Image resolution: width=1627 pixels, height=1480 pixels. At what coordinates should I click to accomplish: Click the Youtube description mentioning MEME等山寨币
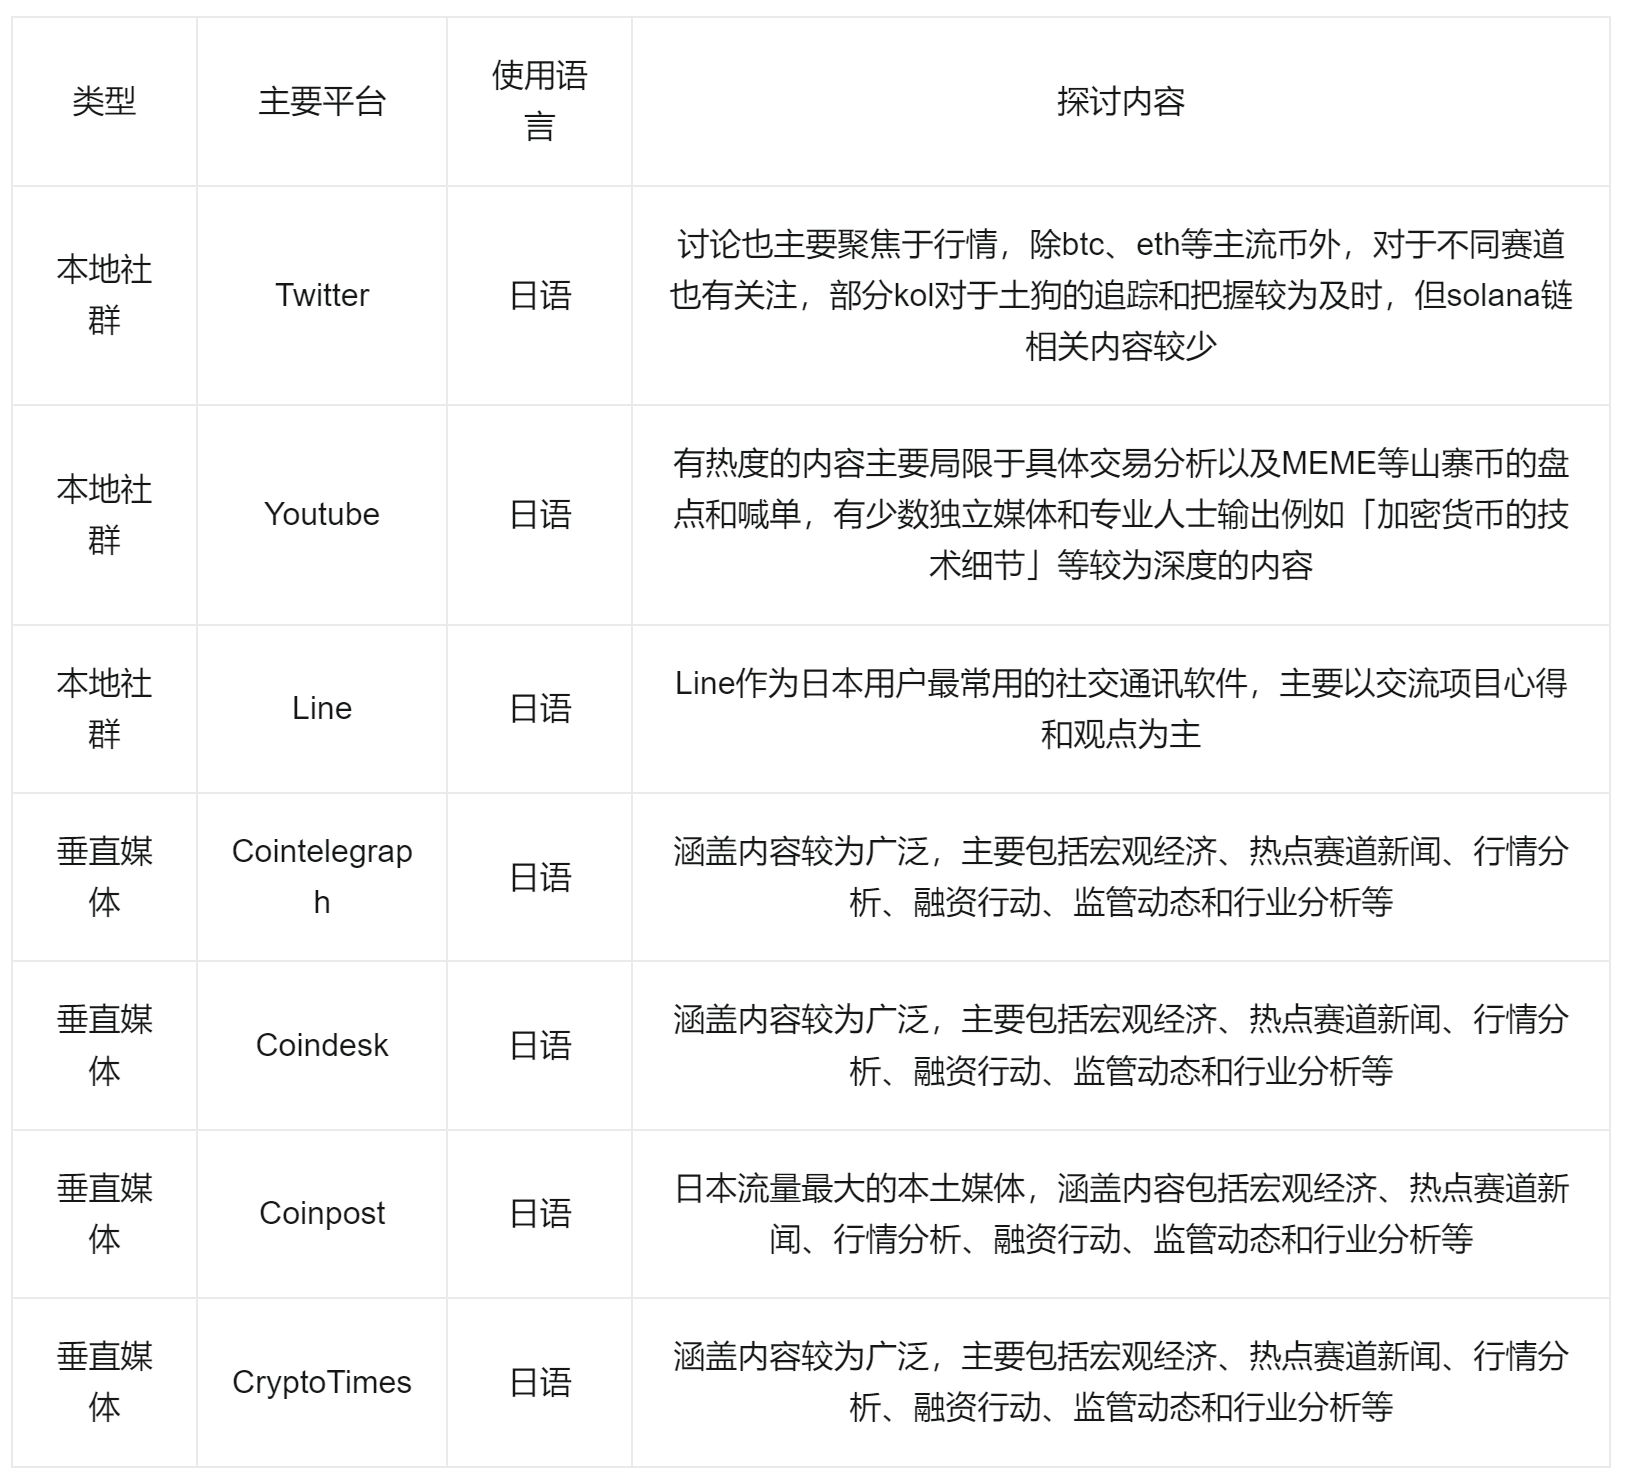click(1121, 514)
